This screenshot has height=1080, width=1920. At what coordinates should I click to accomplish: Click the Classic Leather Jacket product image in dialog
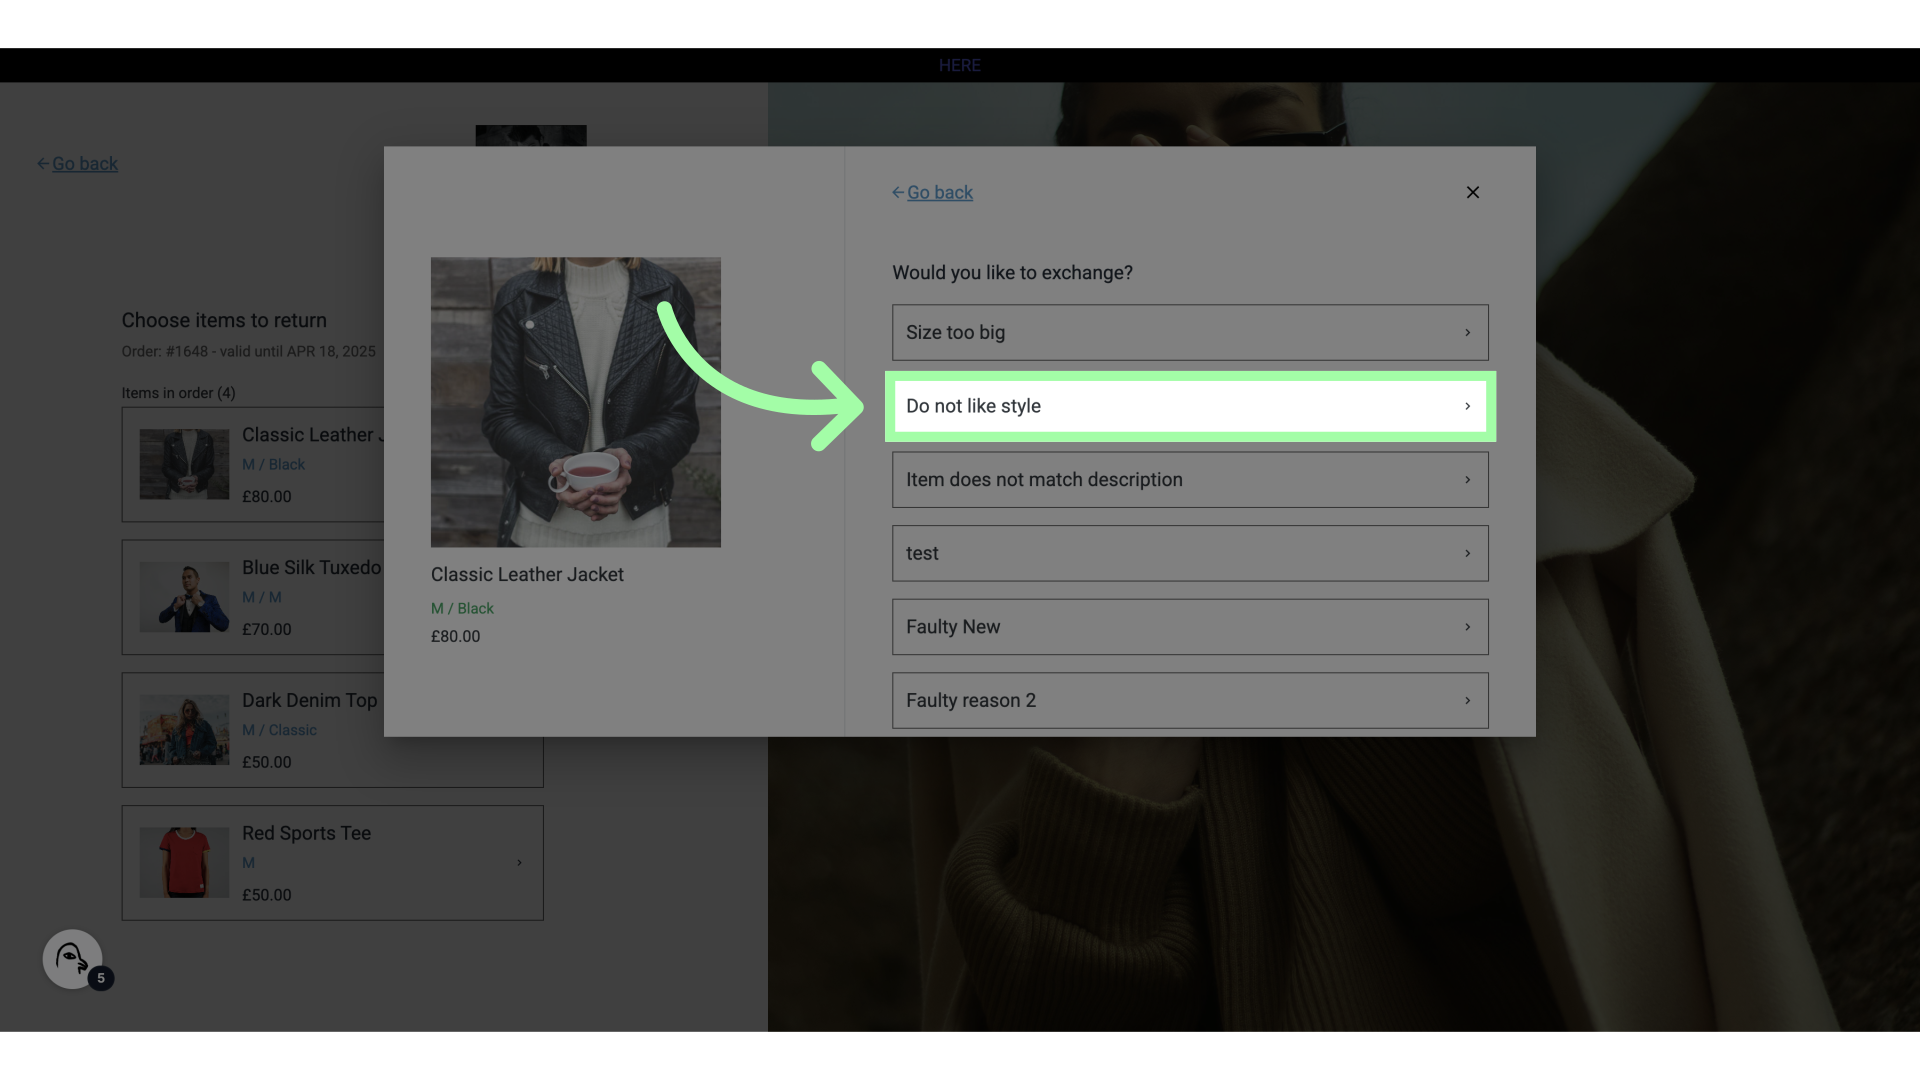575,402
